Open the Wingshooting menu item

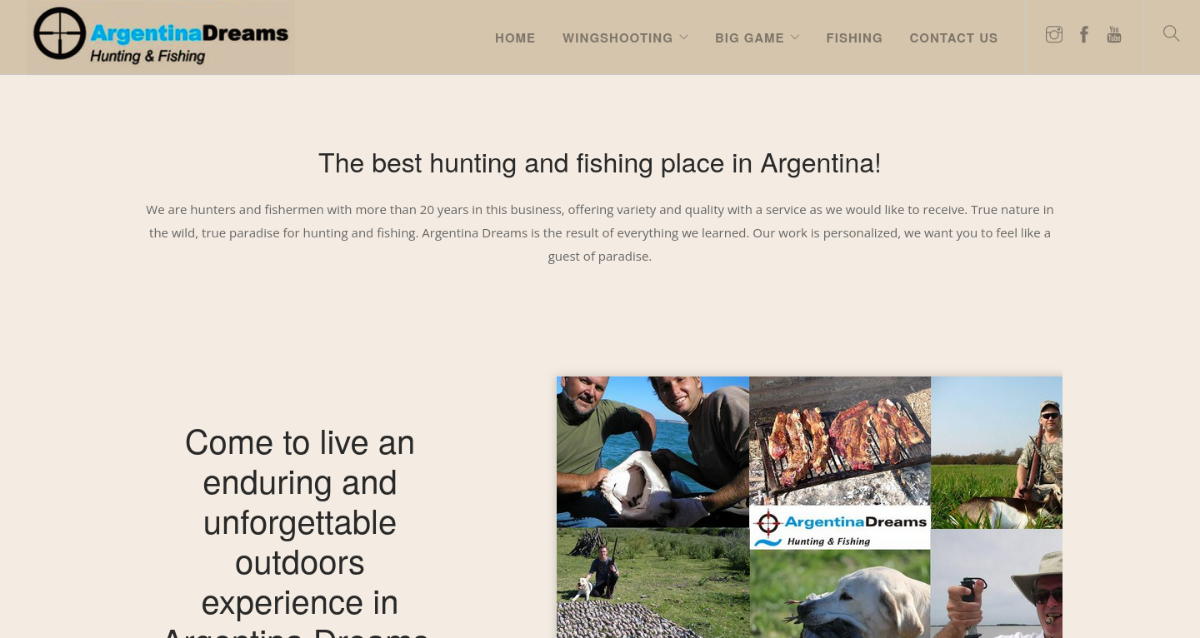coord(617,38)
